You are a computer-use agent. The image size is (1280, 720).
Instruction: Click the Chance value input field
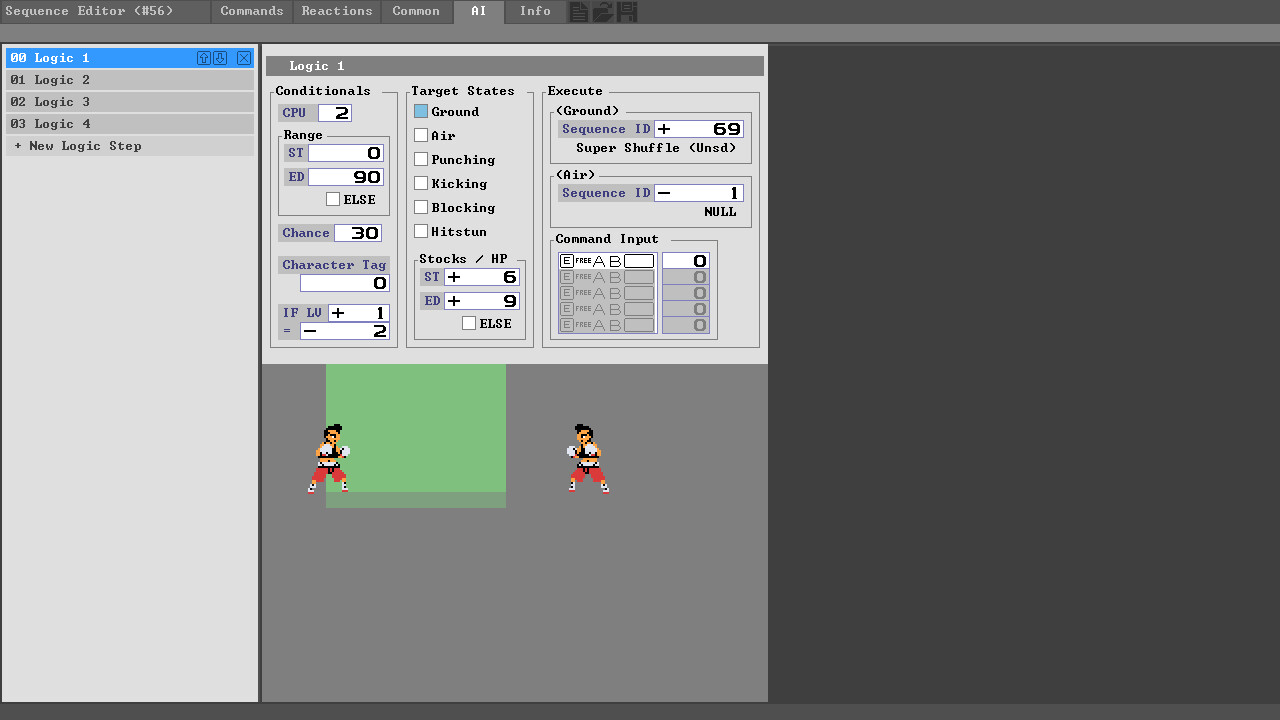click(358, 232)
